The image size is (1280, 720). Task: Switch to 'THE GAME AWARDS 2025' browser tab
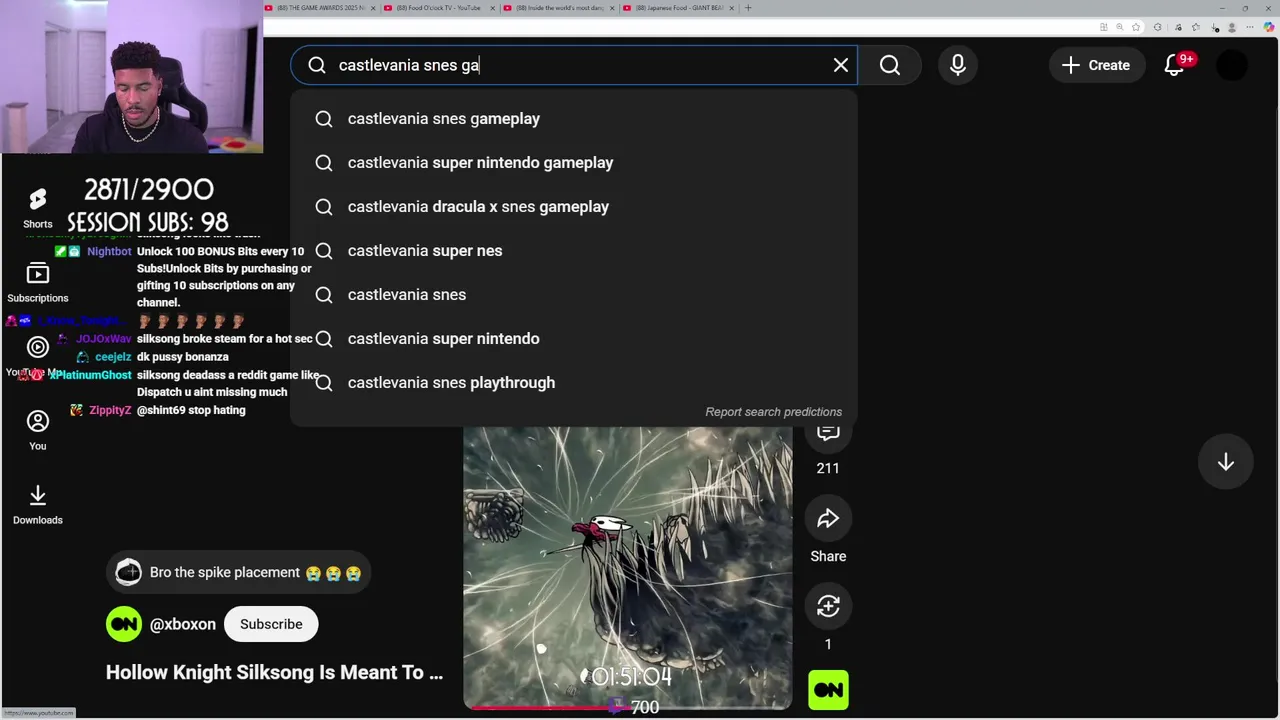pyautogui.click(x=320, y=8)
